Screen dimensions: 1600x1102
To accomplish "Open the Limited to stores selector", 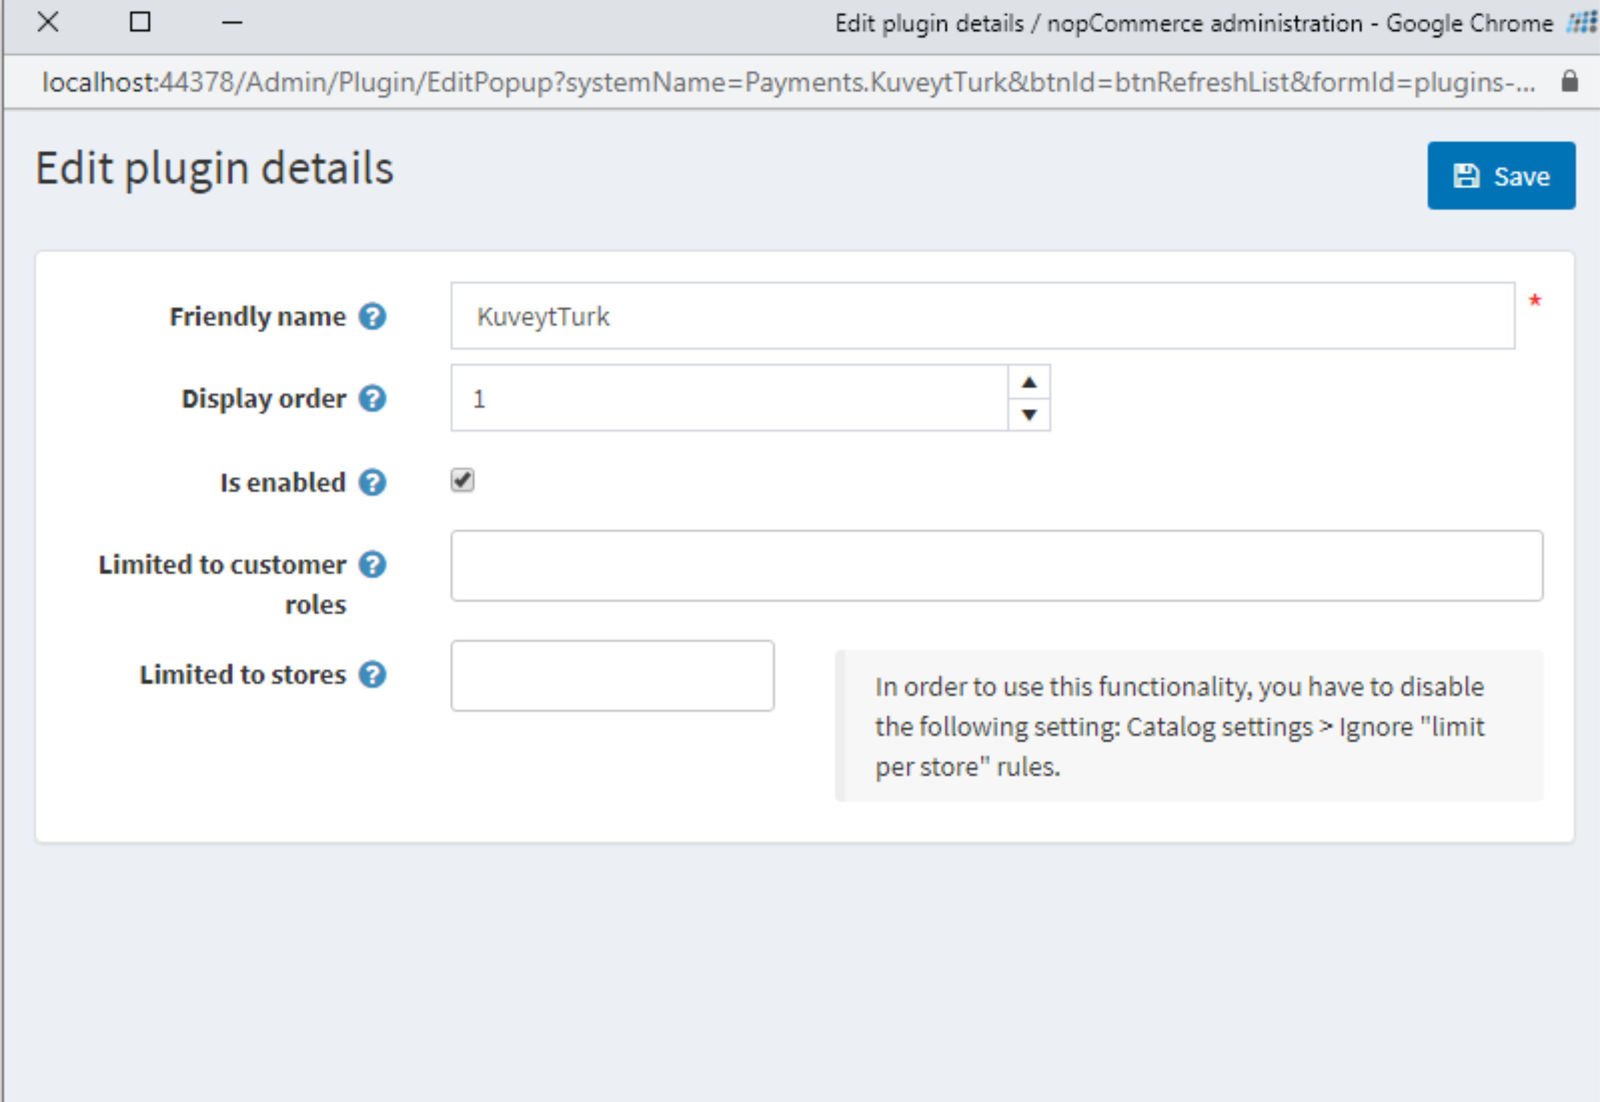I will [x=612, y=676].
